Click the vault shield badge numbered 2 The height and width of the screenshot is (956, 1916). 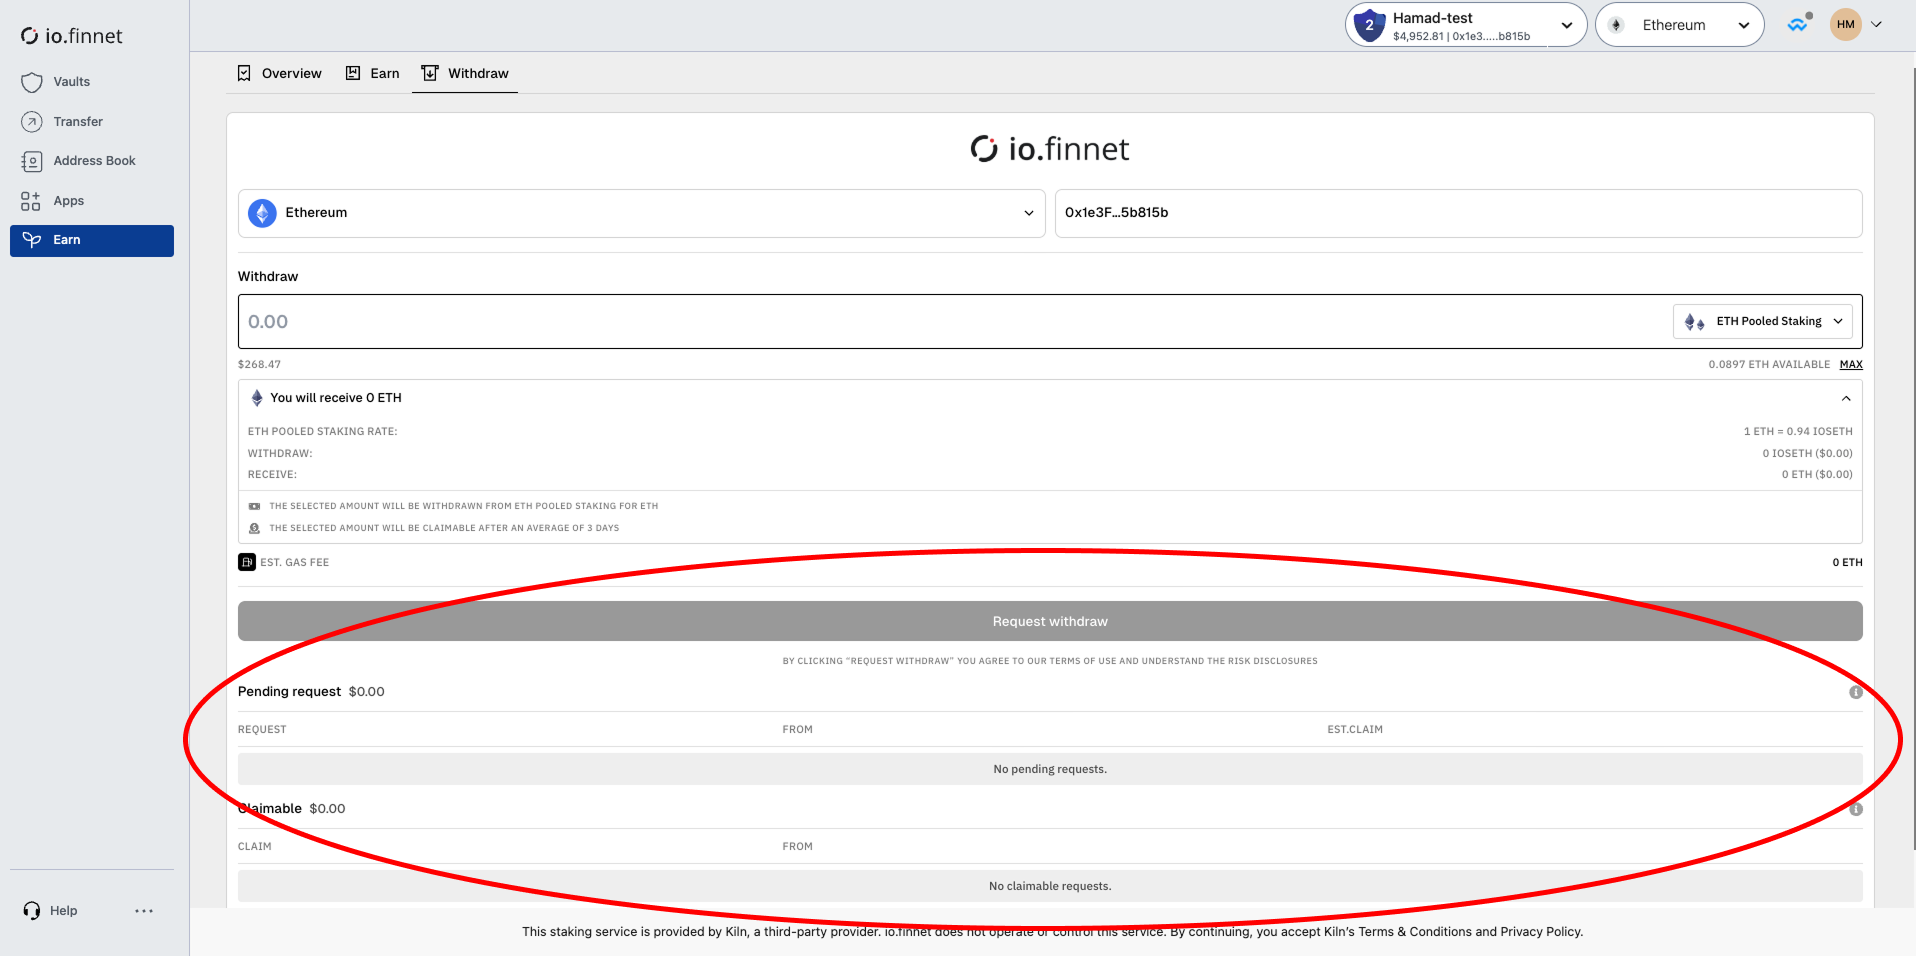(x=1369, y=25)
